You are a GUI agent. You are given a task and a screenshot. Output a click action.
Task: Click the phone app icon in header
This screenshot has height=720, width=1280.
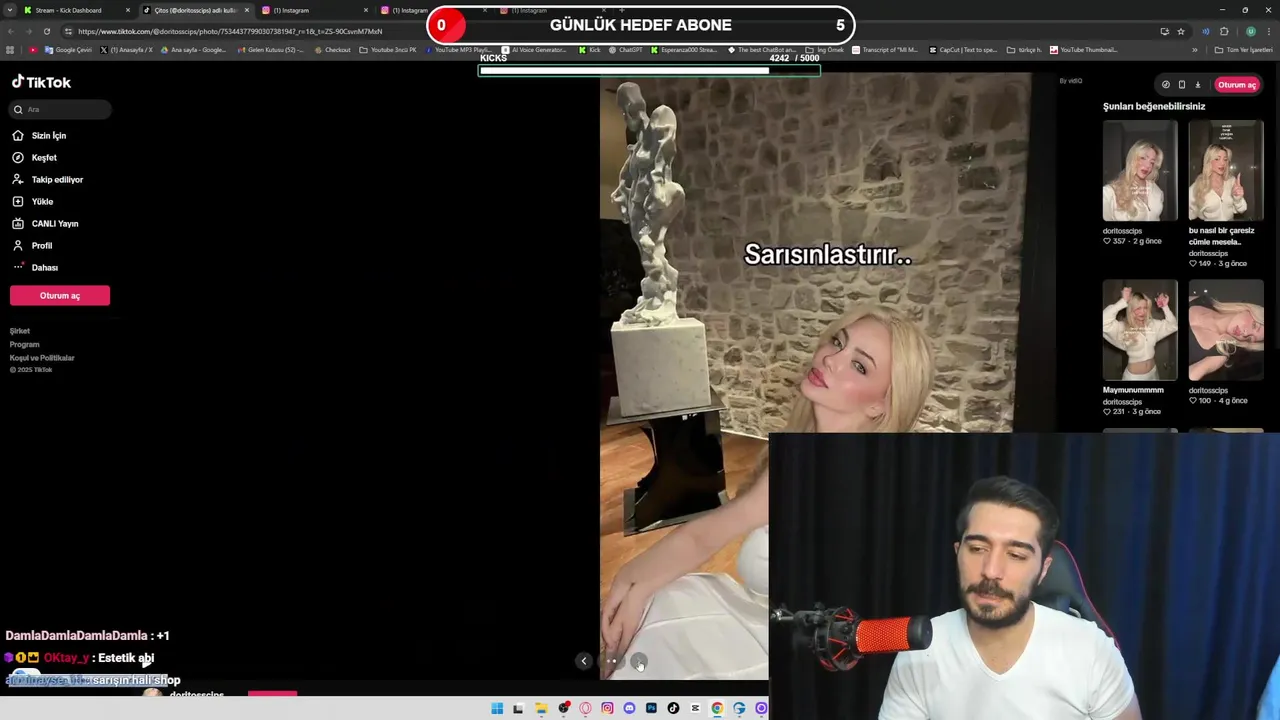click(x=1181, y=85)
